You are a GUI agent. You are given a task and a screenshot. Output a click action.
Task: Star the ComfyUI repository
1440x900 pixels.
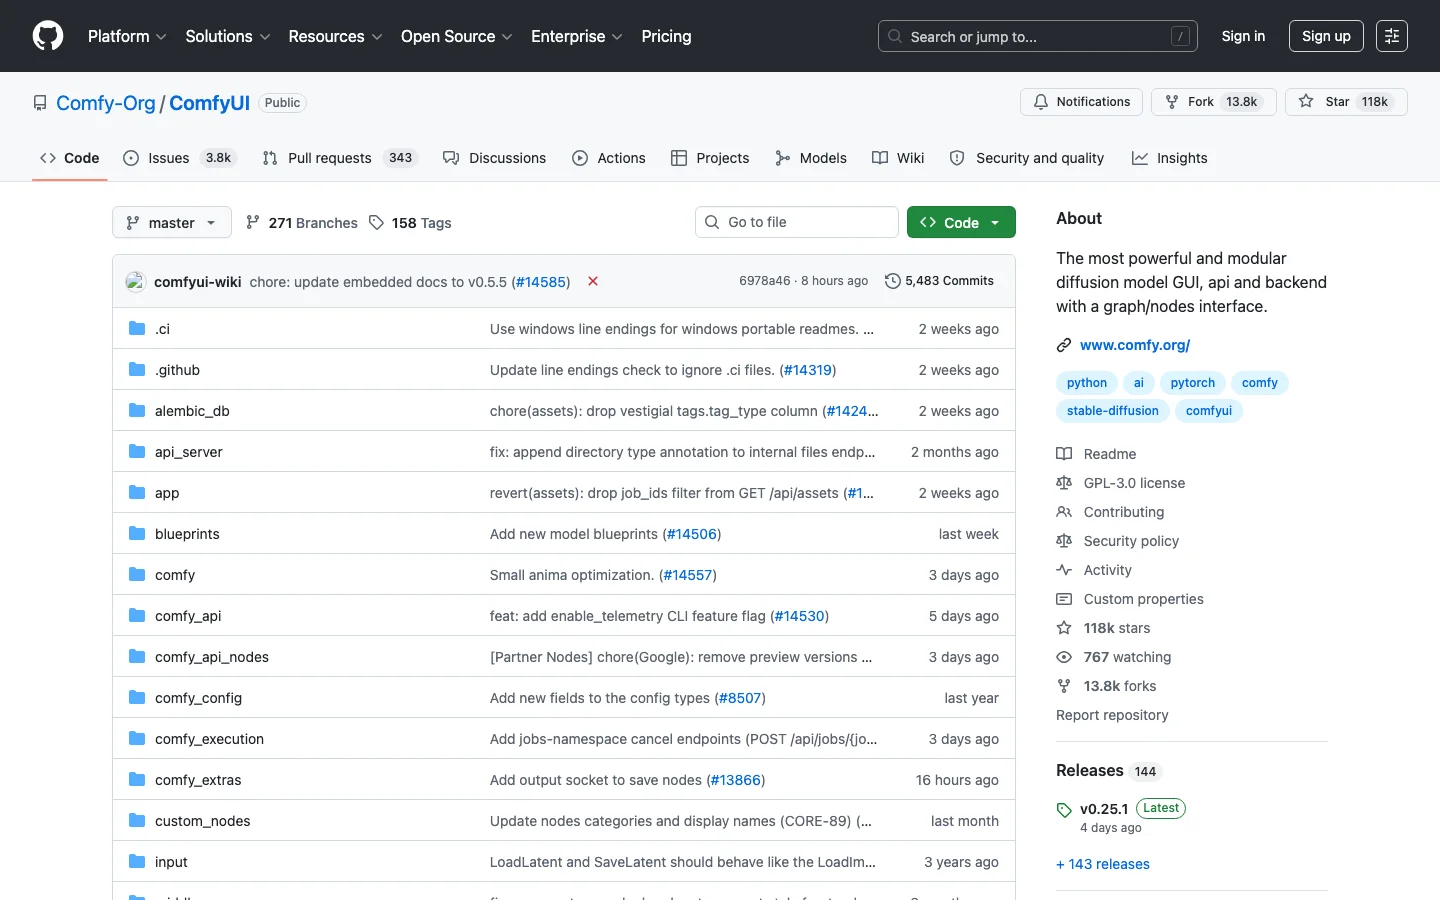pos(1346,102)
